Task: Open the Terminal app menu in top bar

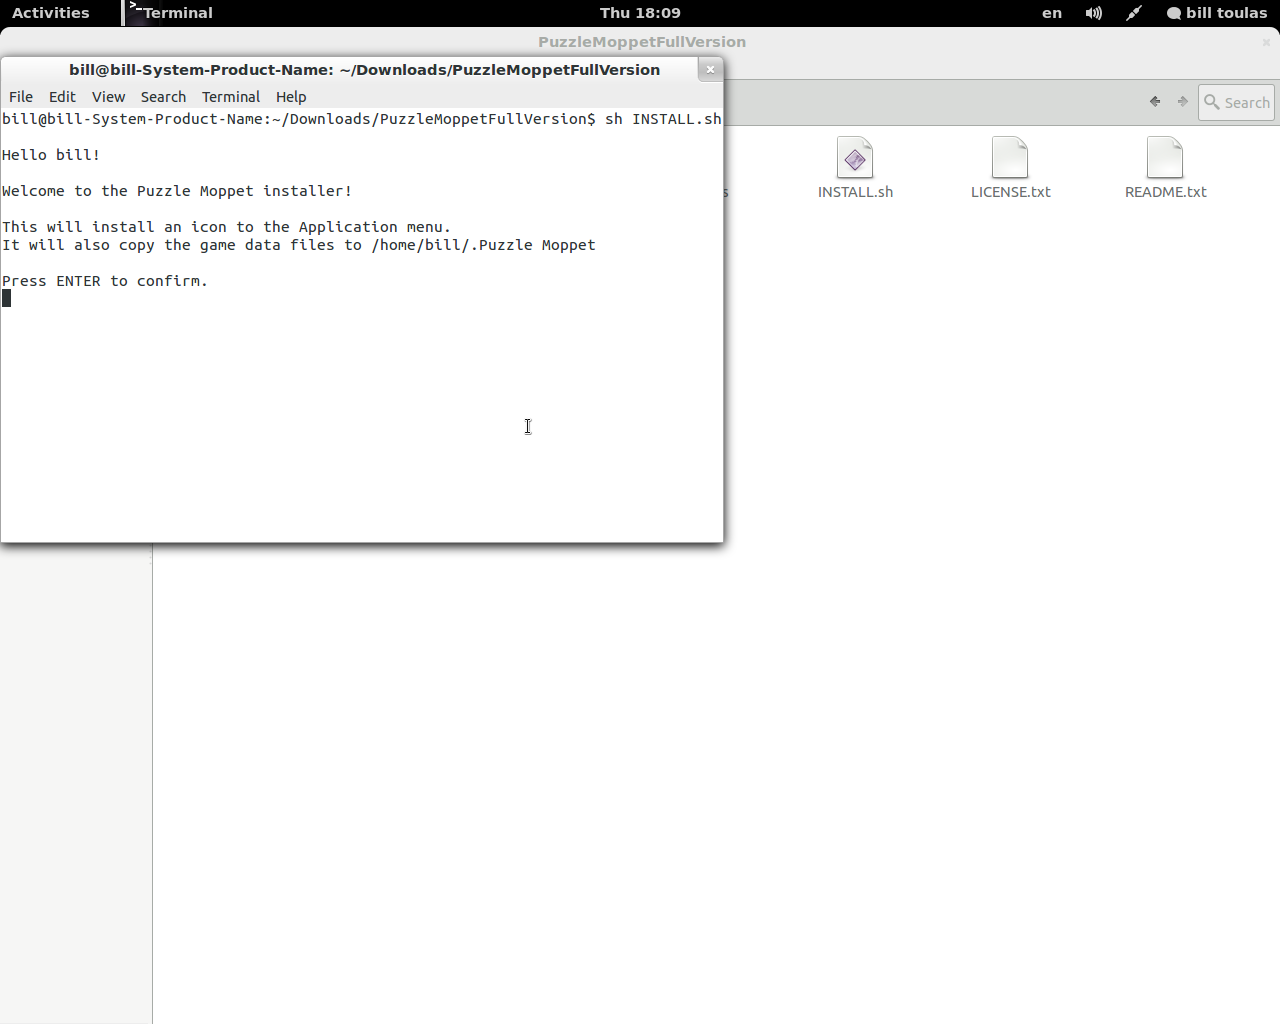Action: coord(170,13)
